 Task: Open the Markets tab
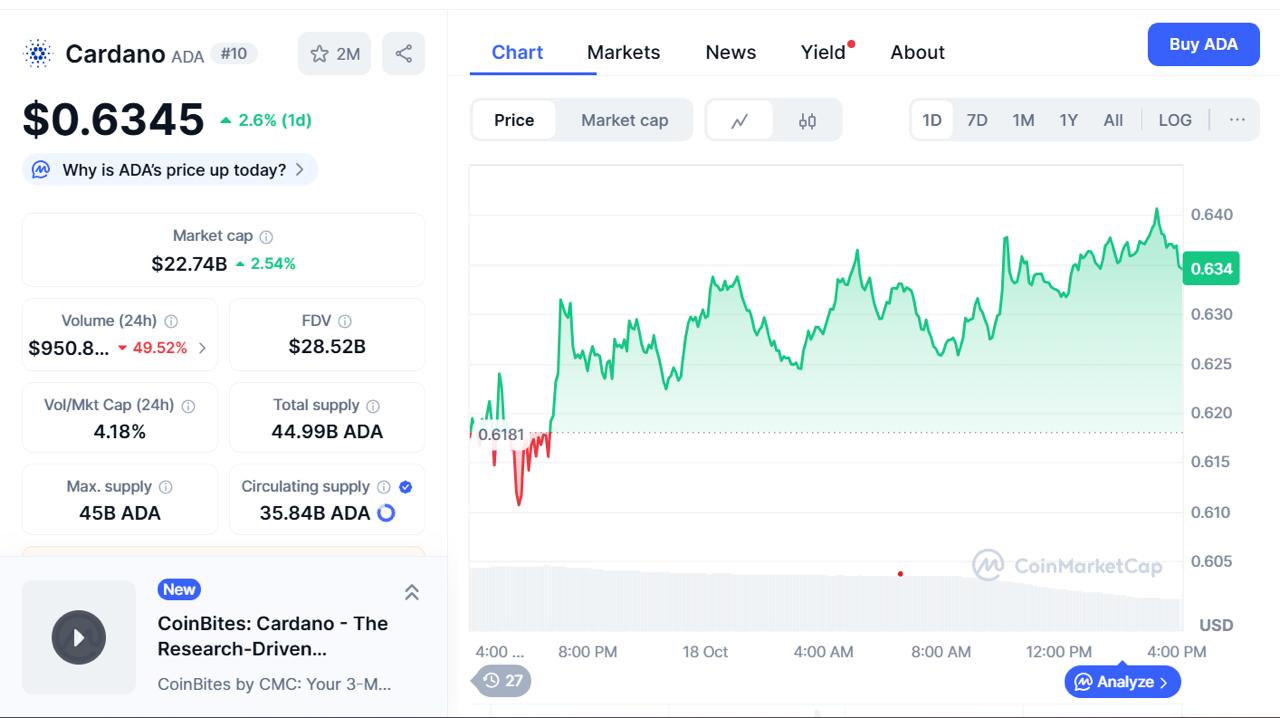(x=623, y=52)
